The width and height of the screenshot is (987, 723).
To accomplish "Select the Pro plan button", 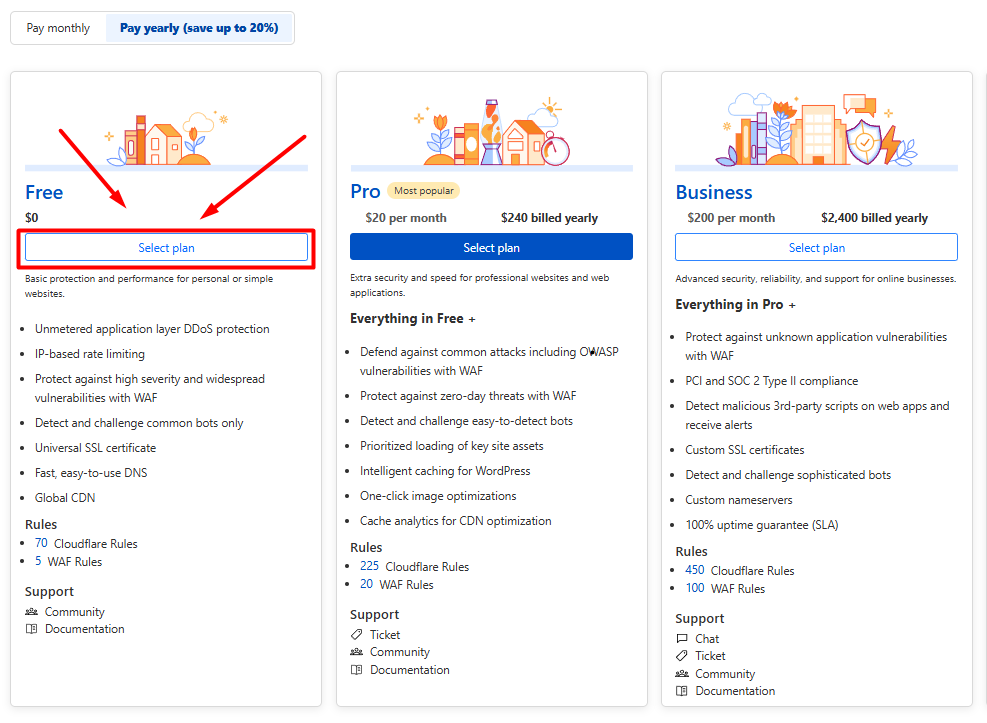I will [x=491, y=247].
